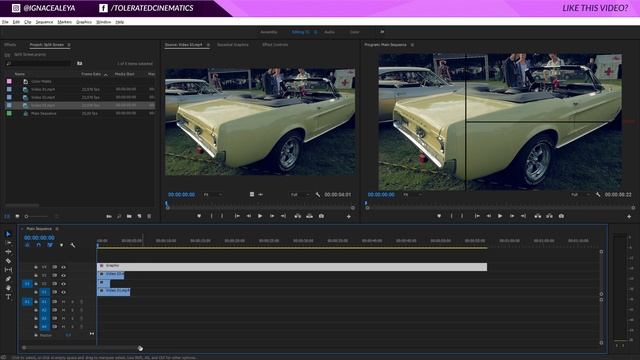
Task: Select the Razor tool
Action: click(x=8, y=261)
